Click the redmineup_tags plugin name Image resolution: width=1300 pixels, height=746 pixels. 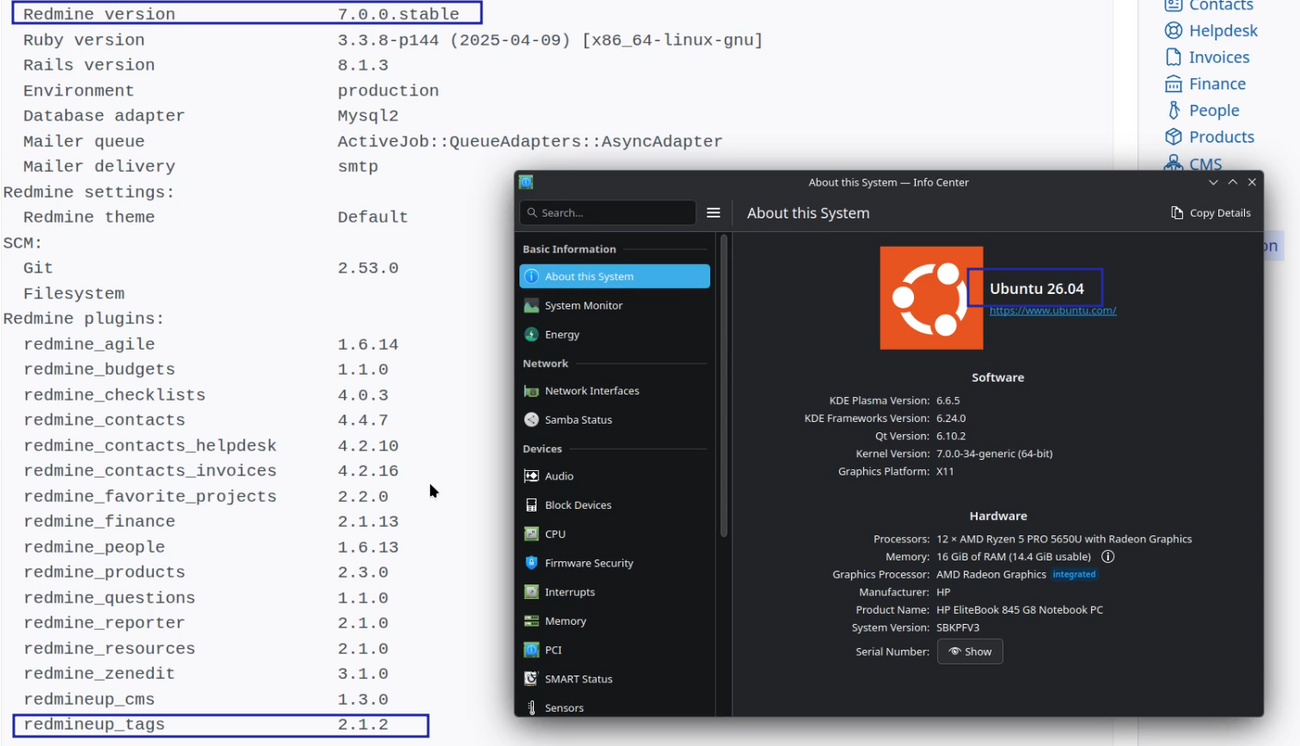point(94,725)
